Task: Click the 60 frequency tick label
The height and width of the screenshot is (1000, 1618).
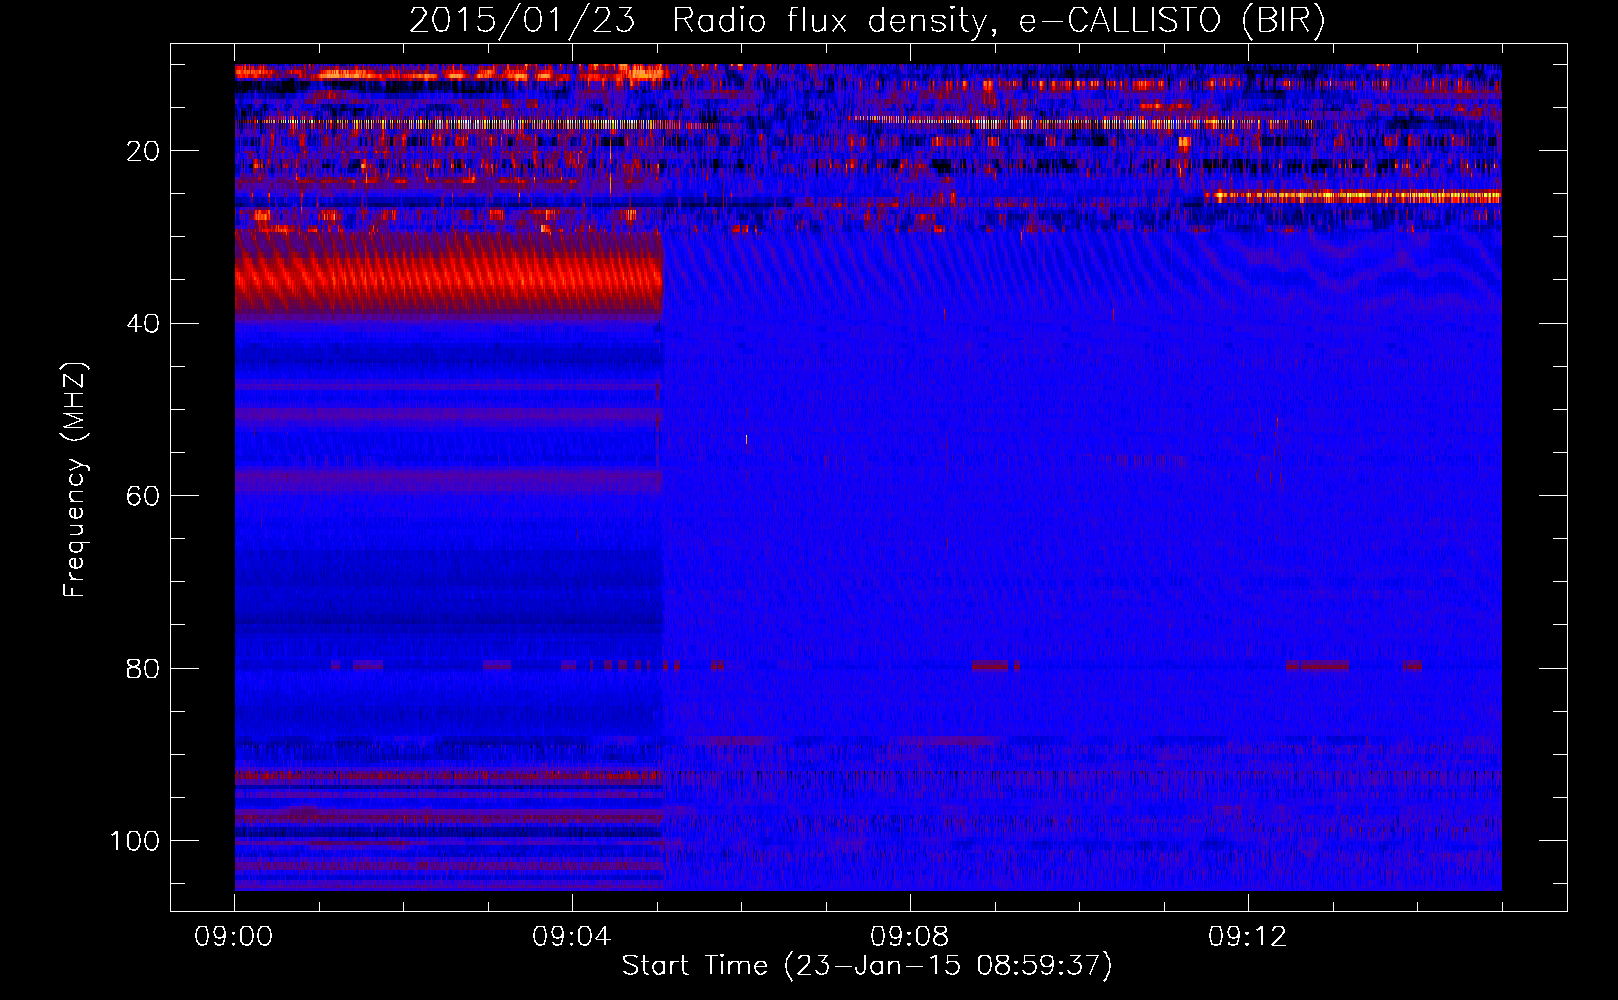Action: (143, 496)
